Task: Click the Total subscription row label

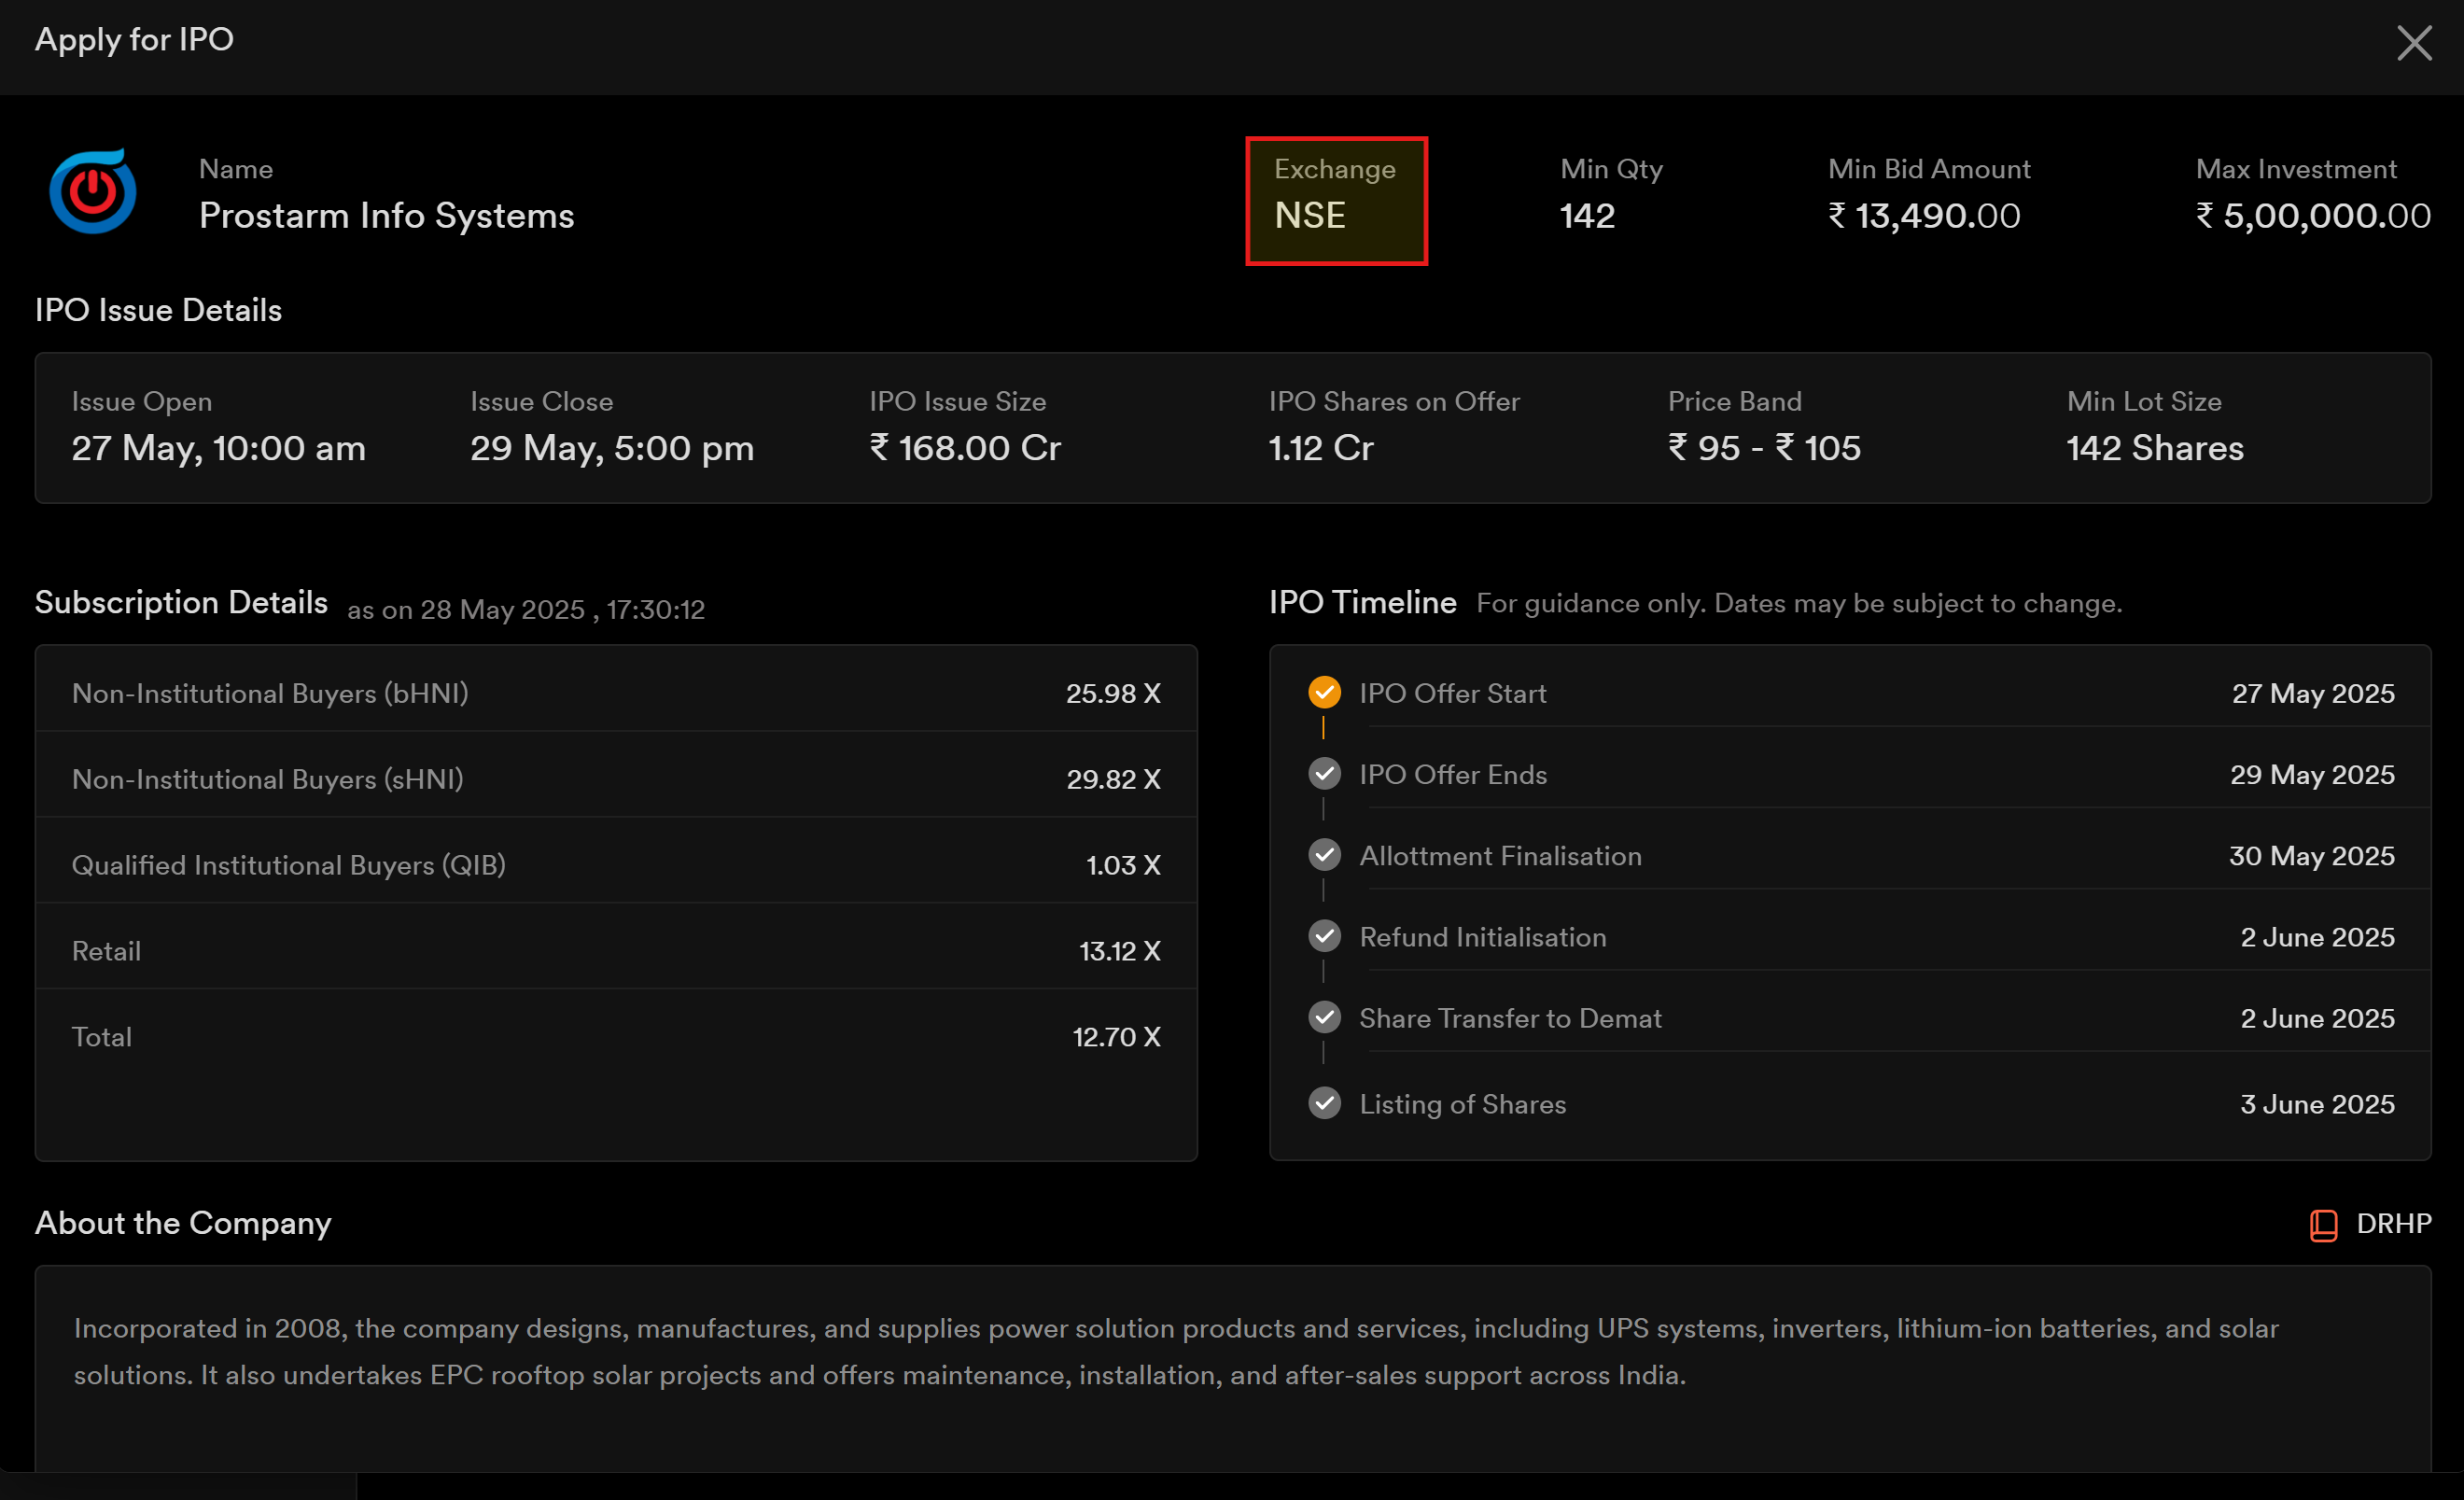Action: click(x=101, y=1037)
